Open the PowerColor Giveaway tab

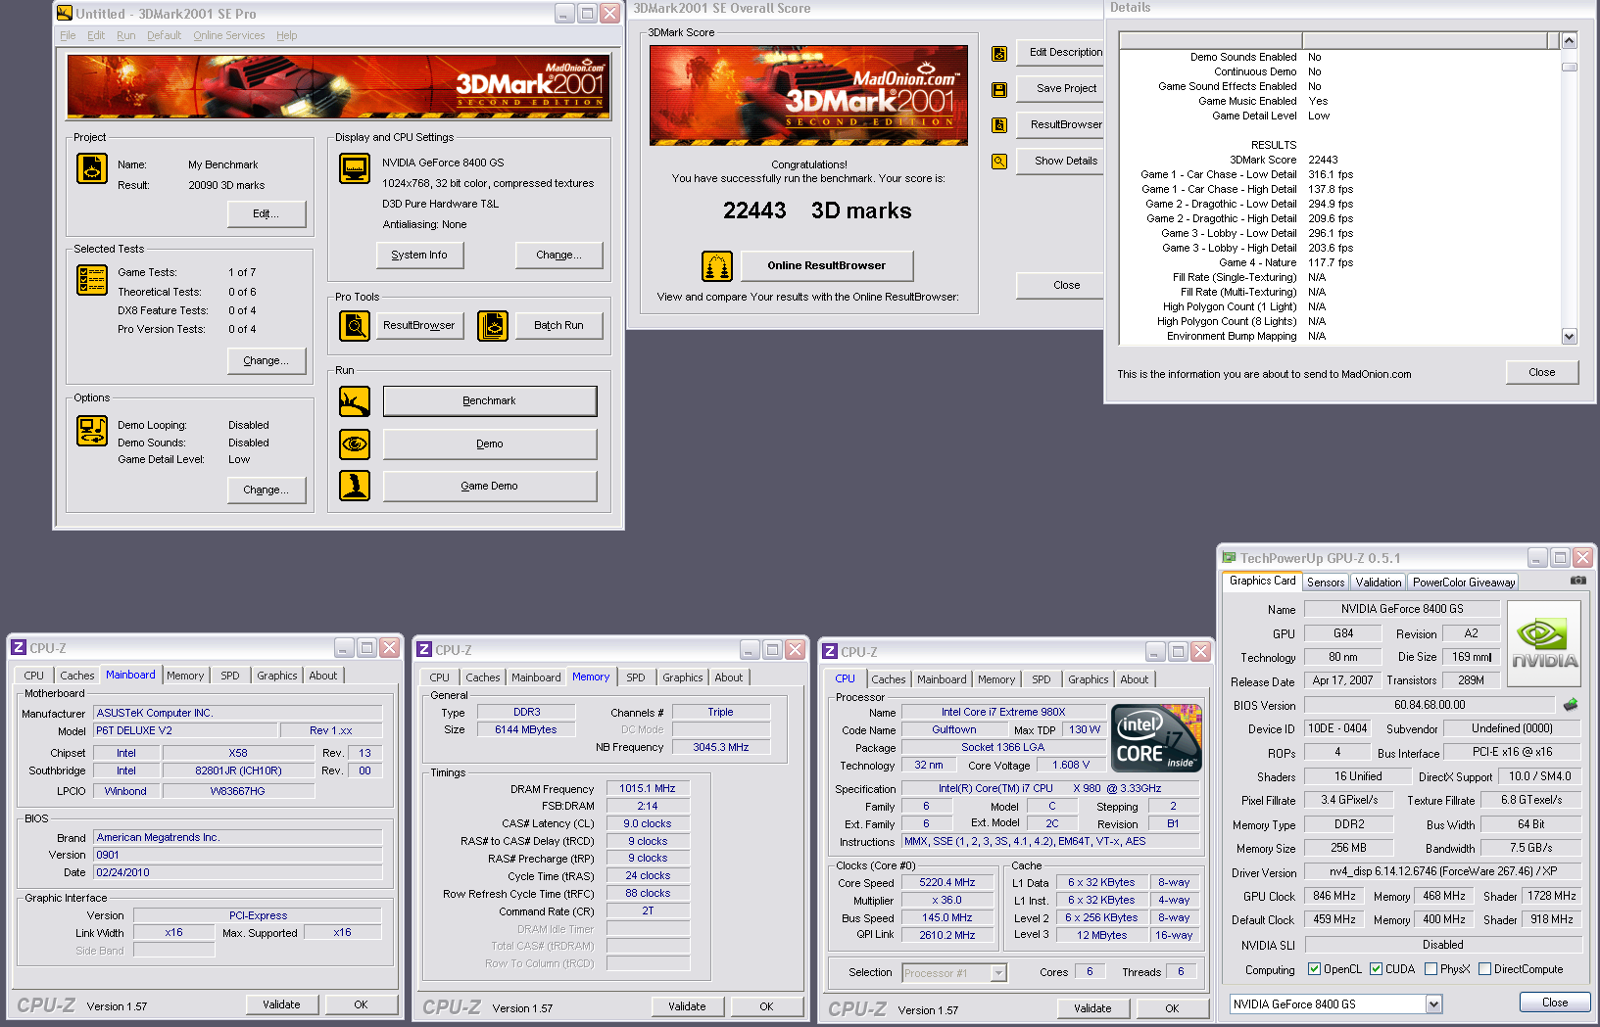(1464, 582)
